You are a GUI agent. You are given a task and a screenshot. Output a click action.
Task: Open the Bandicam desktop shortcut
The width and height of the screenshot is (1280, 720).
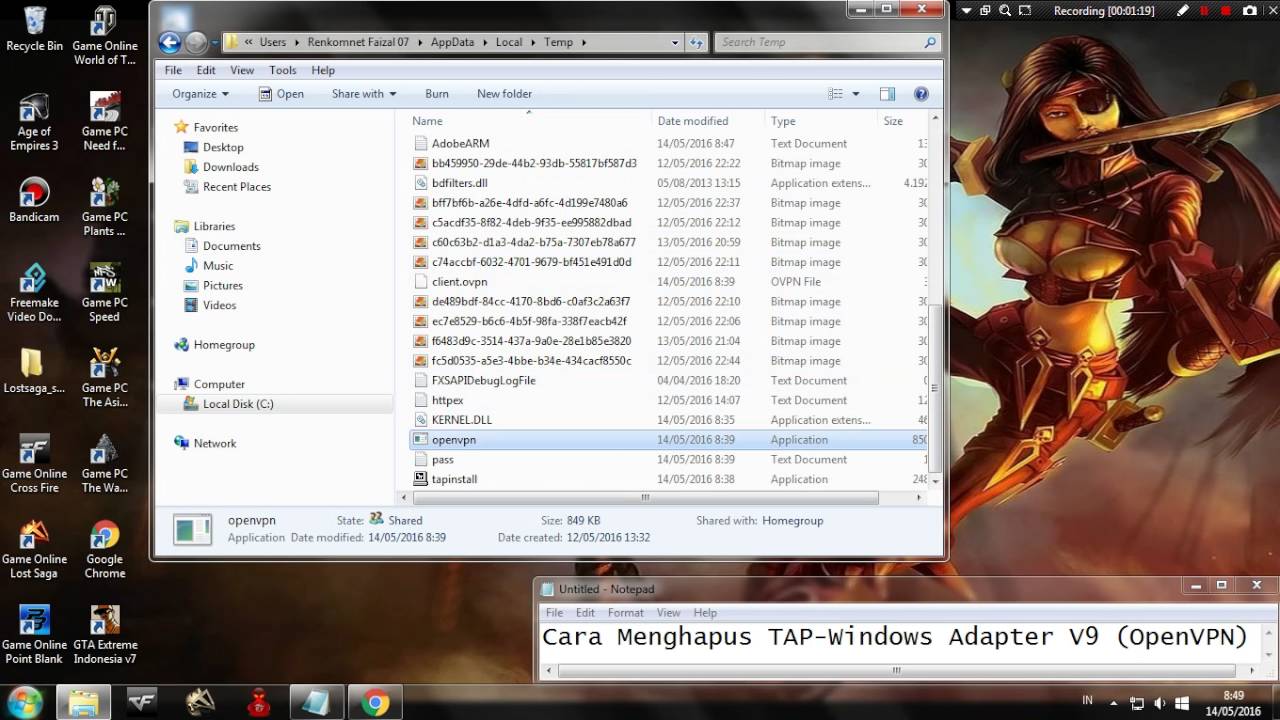click(x=34, y=199)
